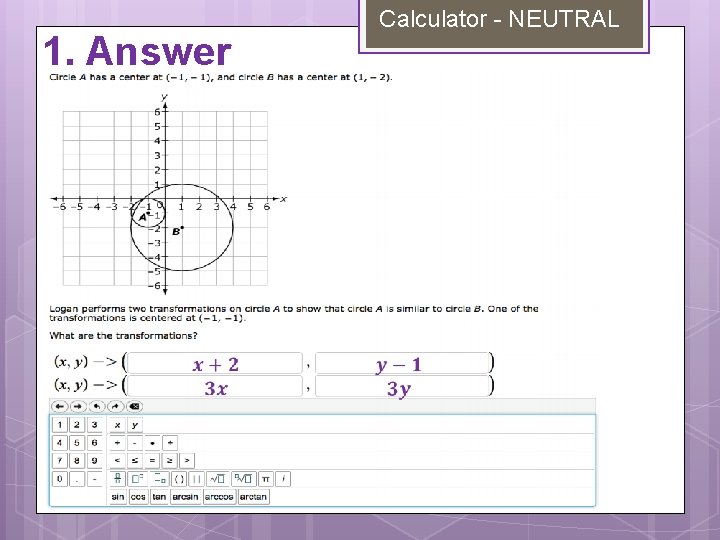Click number key 4
This screenshot has width=720, height=540.
pos(60,443)
